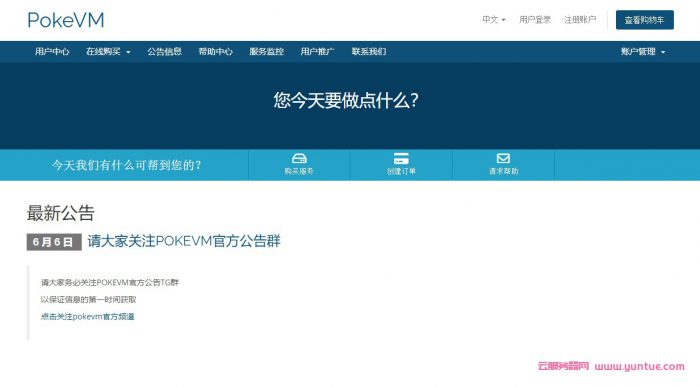This screenshot has width=700, height=387.
Task: Click the 查看购物车 button
Action: 645,20
